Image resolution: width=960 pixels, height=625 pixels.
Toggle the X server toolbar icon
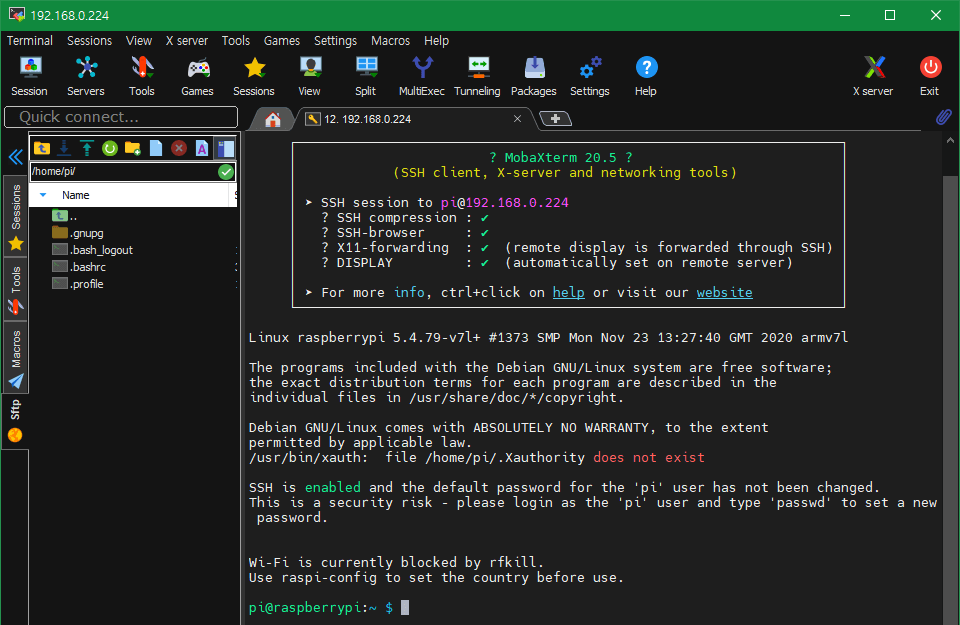874,76
